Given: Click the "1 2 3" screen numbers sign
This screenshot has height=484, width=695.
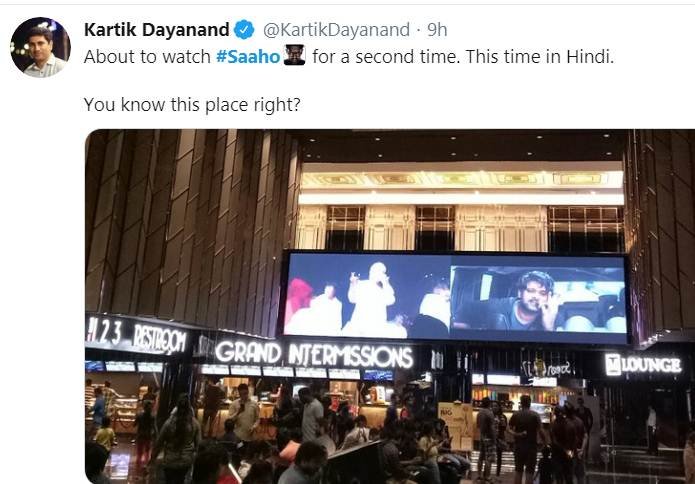Looking at the screenshot, I should coord(105,332).
